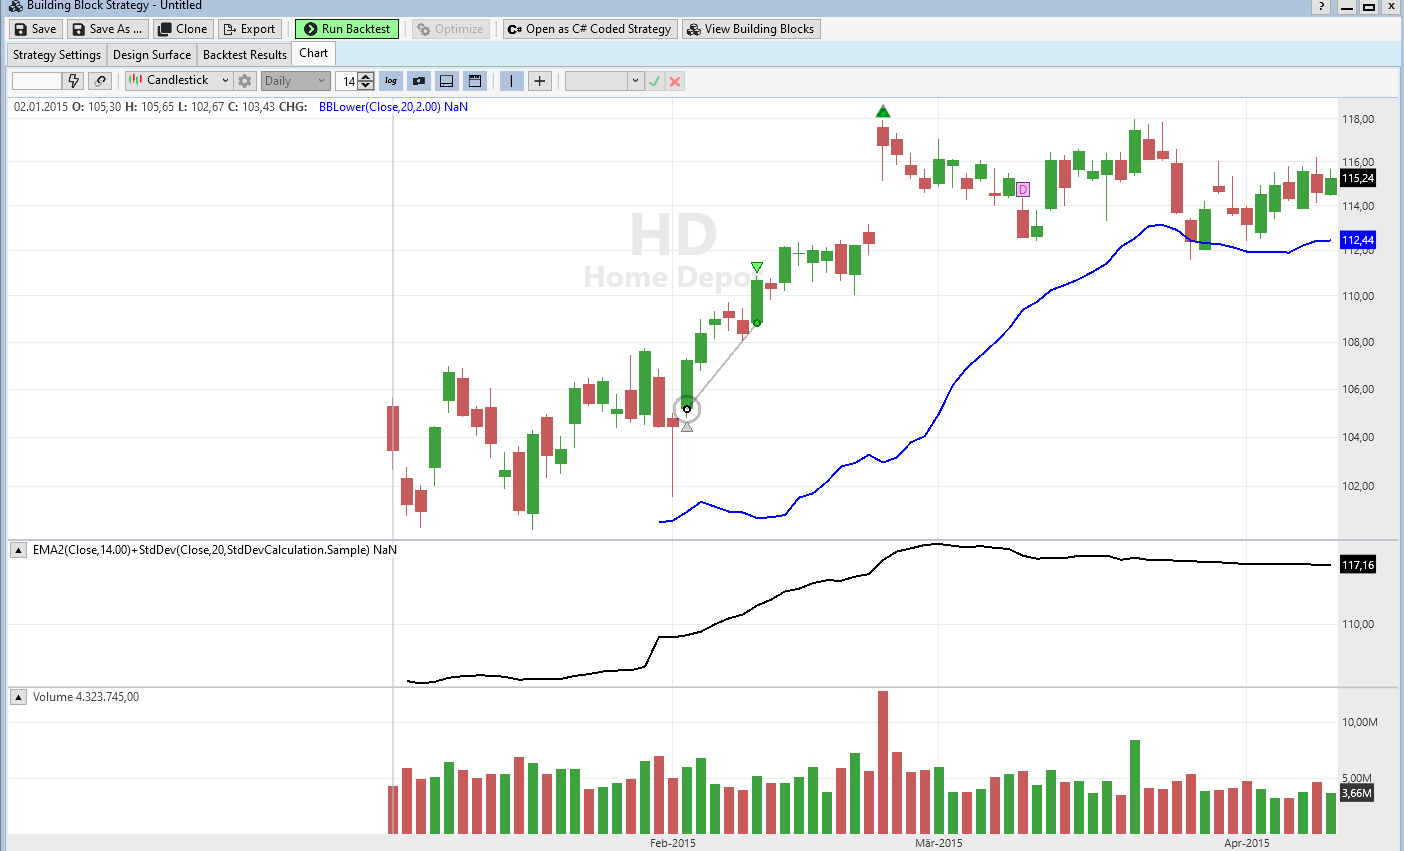Toggle the bottom pane layout icon
Screen dimensions: 1404x851
click(447, 81)
